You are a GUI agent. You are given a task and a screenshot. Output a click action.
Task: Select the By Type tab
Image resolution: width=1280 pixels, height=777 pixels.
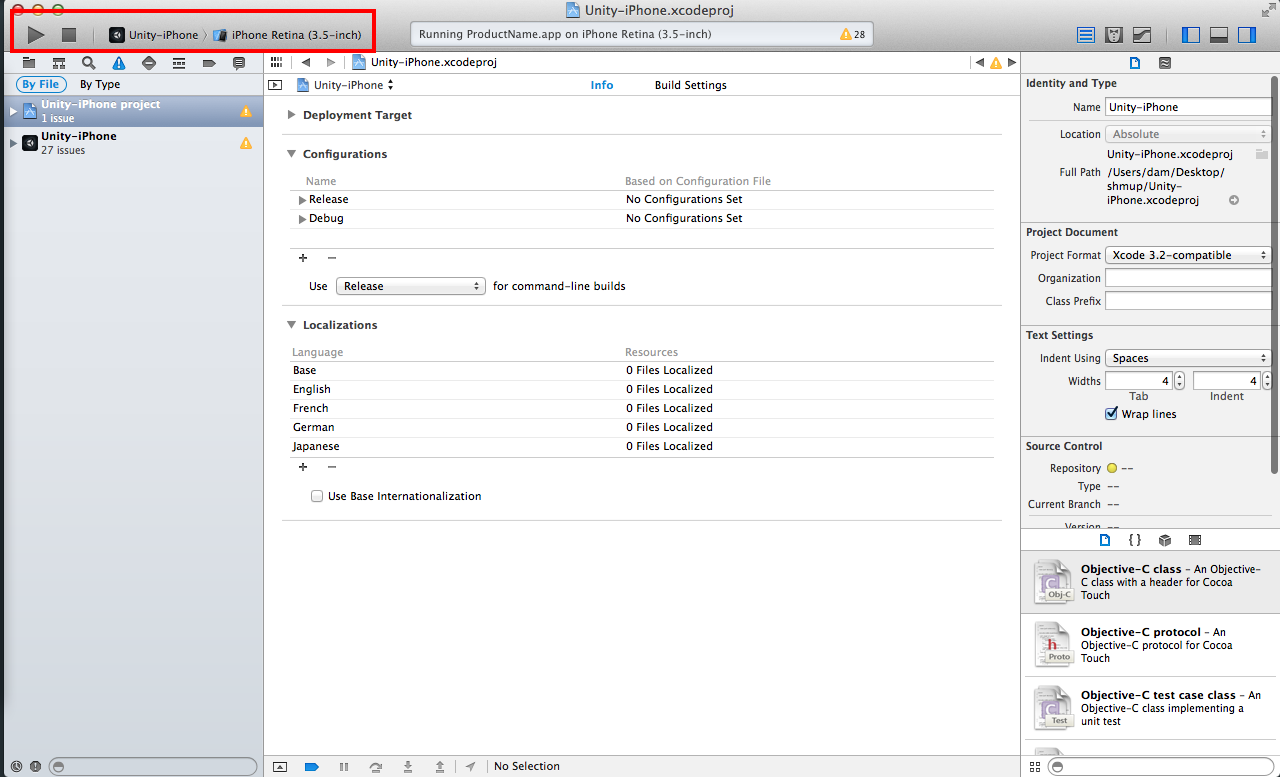100,85
